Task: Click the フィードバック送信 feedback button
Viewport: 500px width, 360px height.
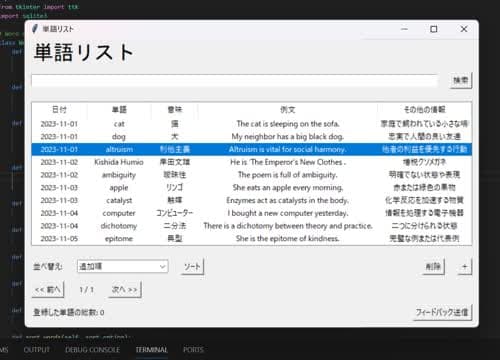Action: pos(442,312)
